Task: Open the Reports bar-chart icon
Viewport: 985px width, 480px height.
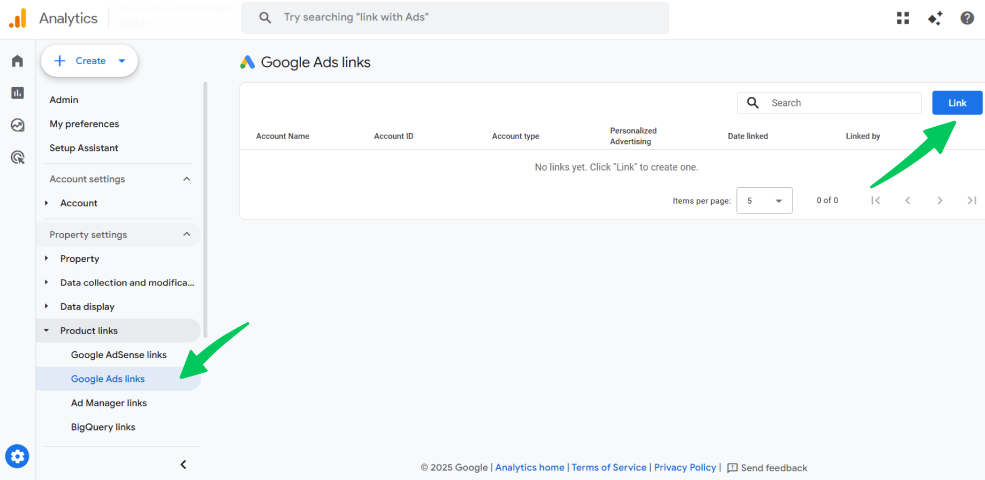Action: (x=18, y=93)
